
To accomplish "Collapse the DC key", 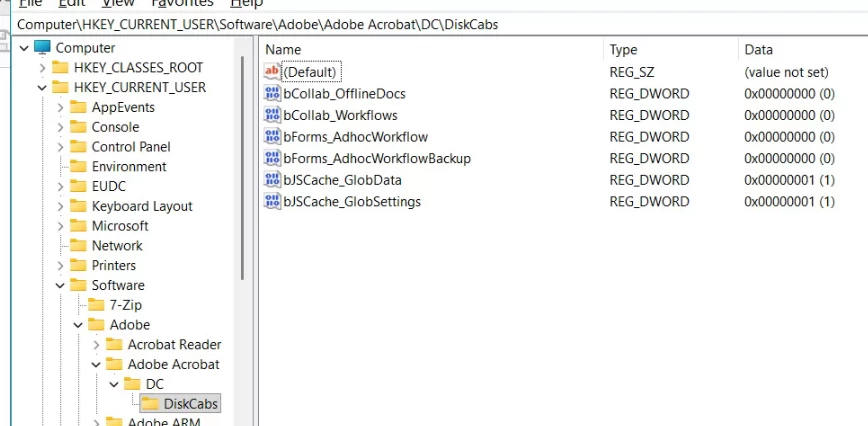I will [x=115, y=385].
